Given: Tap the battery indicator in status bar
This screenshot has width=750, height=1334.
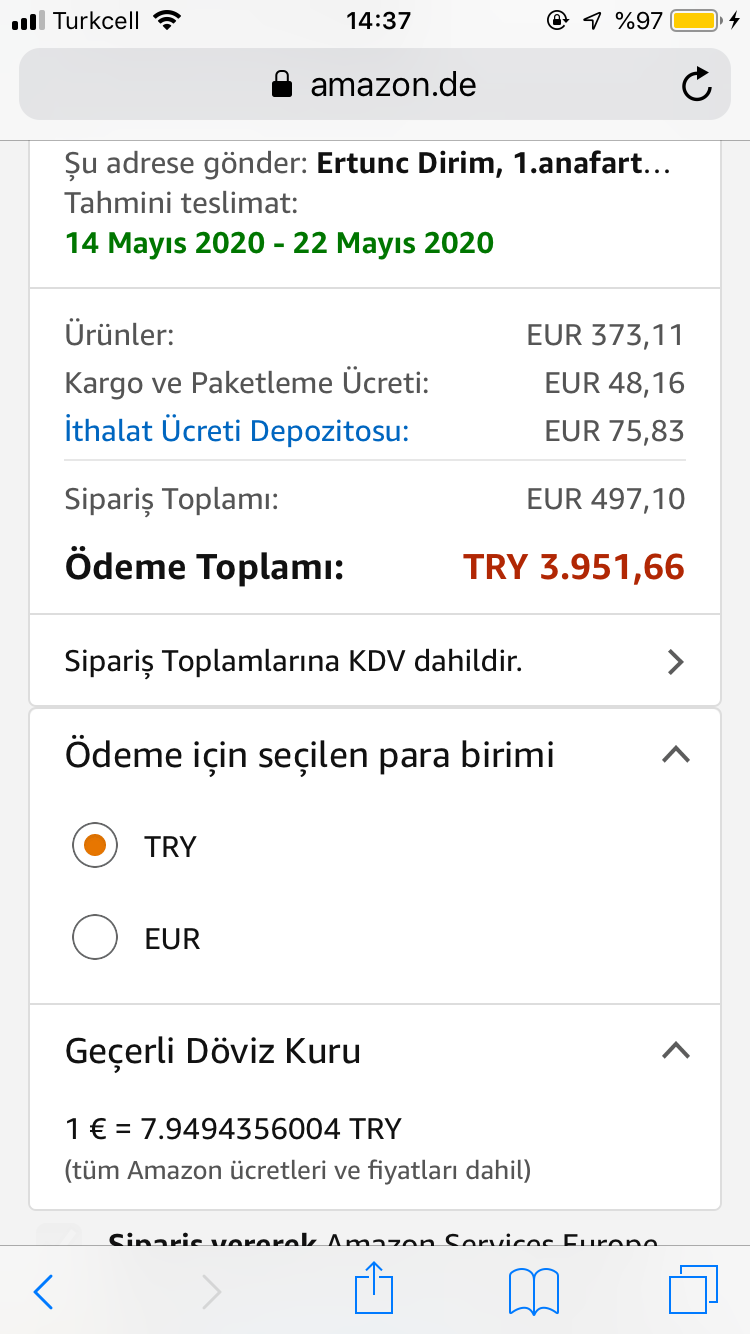Looking at the screenshot, I should (694, 20).
